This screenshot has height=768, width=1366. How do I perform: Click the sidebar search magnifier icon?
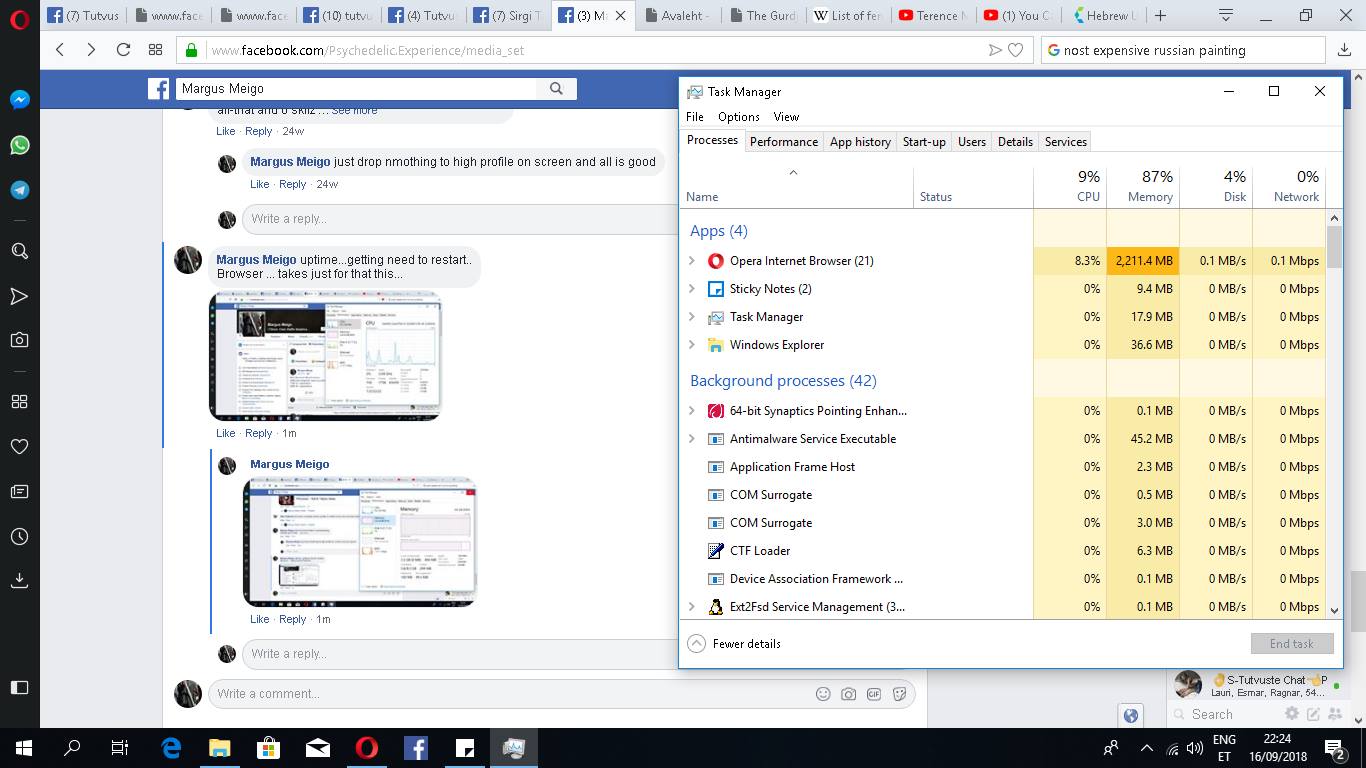coord(19,251)
